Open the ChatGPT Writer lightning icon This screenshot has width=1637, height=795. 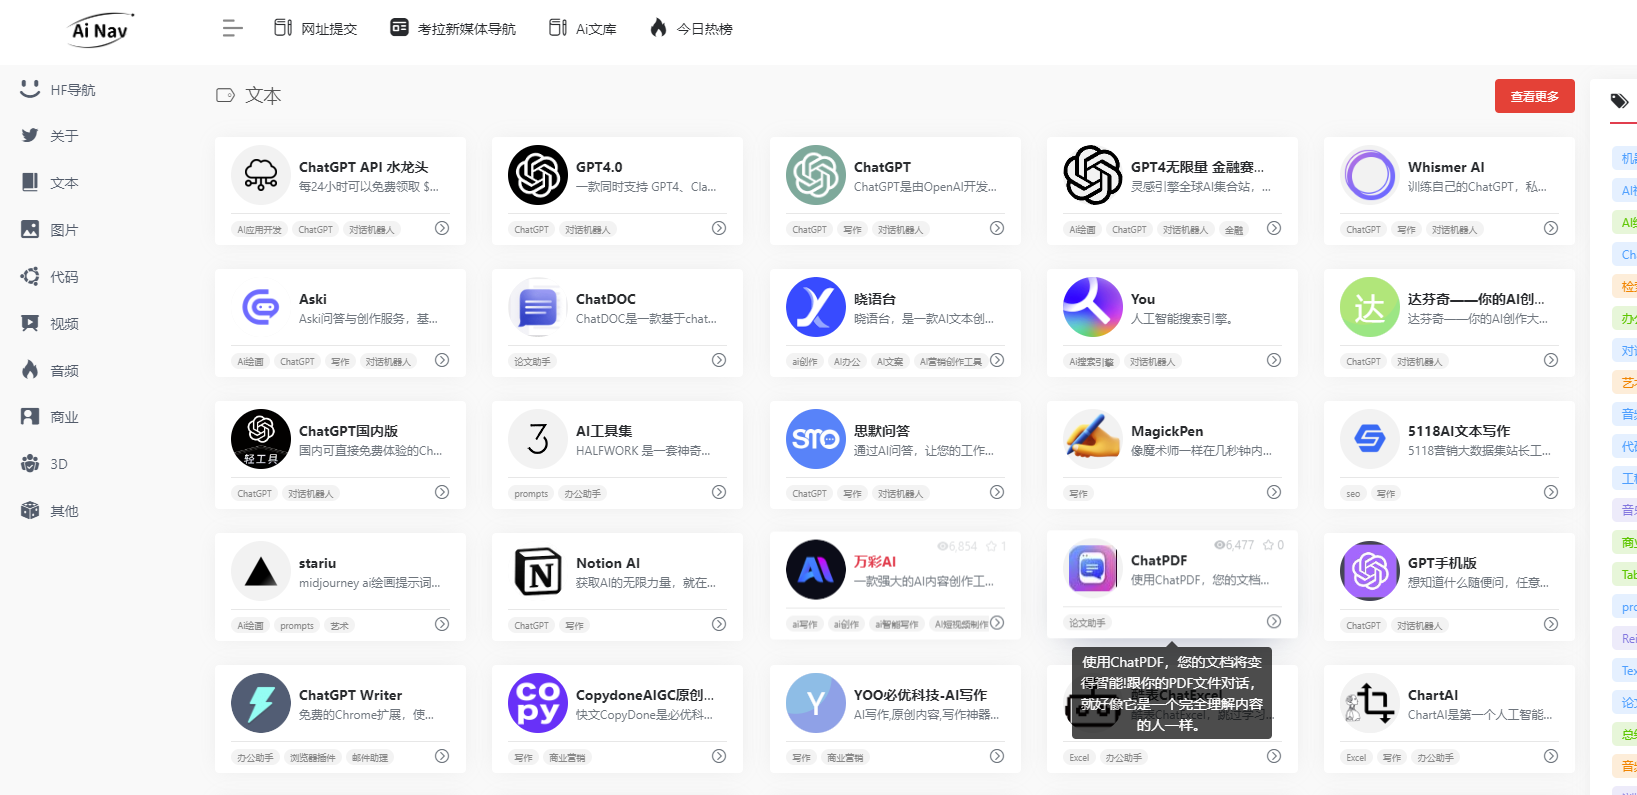pos(261,703)
